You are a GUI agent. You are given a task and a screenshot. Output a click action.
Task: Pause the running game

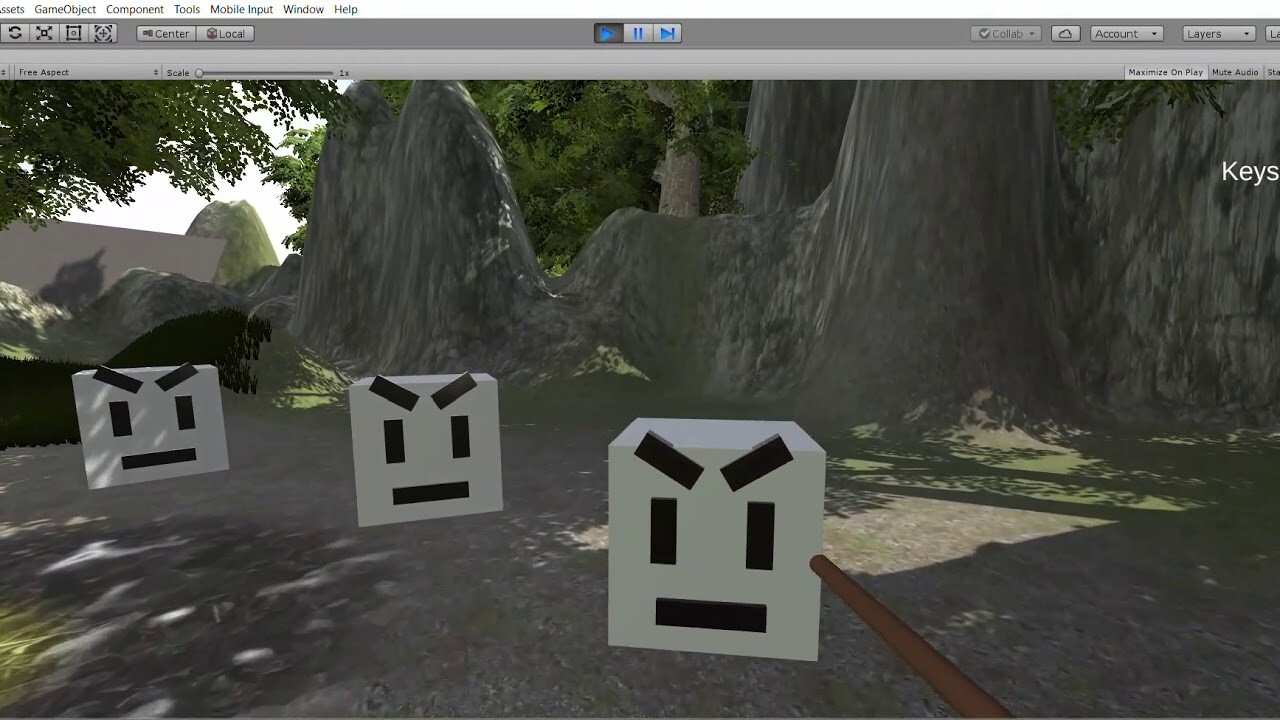point(638,33)
